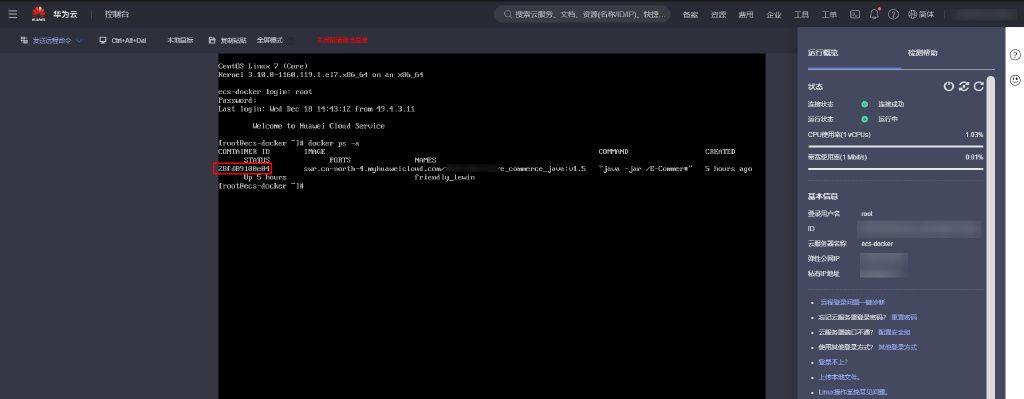Switch to the 运行概览 tab
Screen dimensions: 1024x399
[x=823, y=53]
